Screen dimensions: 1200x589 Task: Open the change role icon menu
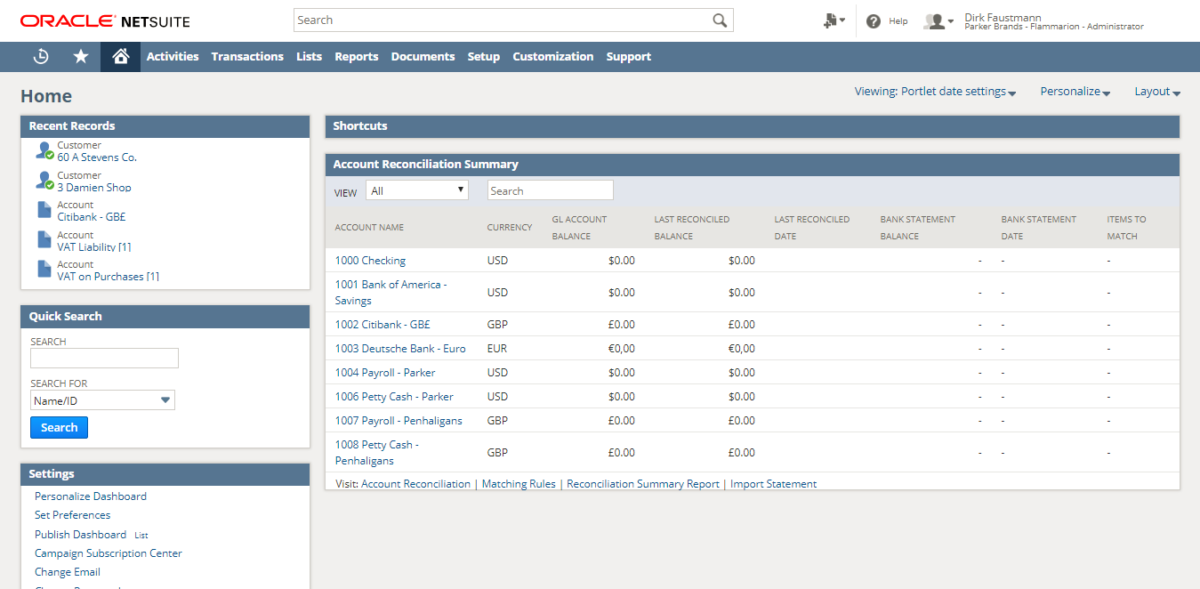coord(834,20)
